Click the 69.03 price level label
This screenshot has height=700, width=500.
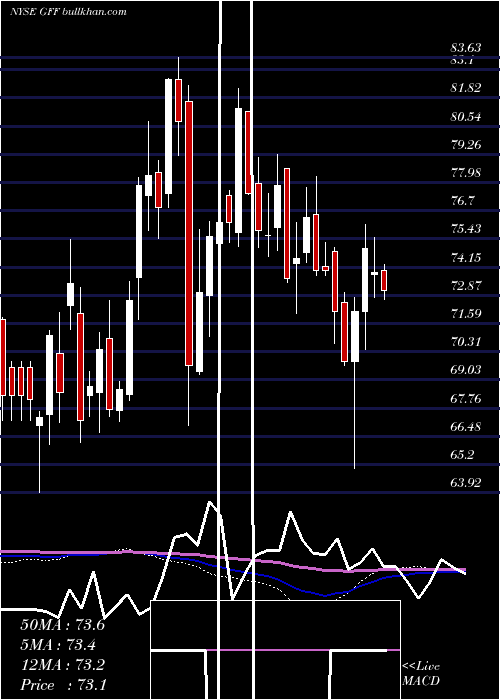pyautogui.click(x=466, y=370)
